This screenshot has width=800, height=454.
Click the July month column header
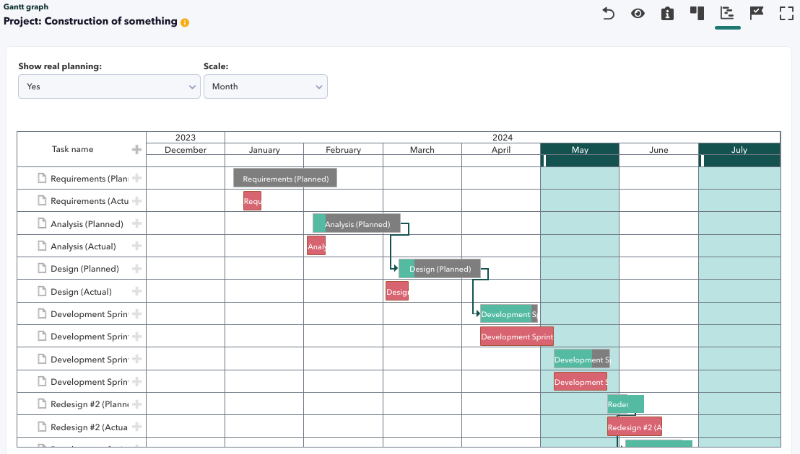[x=739, y=149]
